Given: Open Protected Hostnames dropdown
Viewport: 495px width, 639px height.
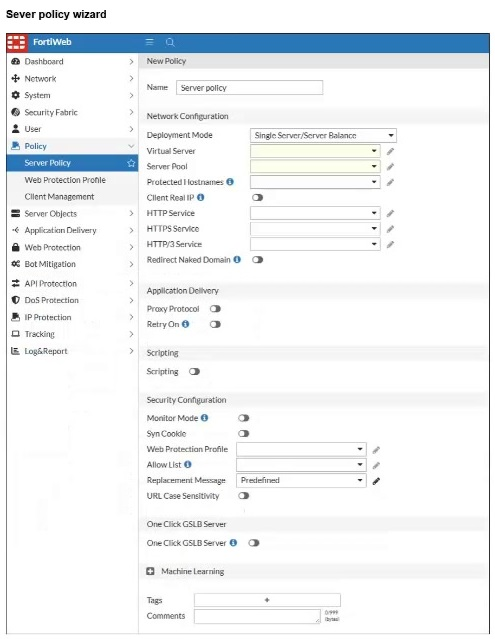Looking at the screenshot, I should point(315,182).
